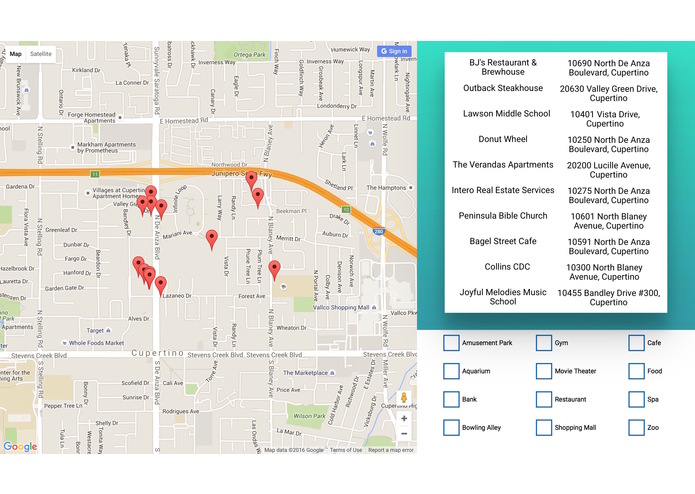695x494 pixels.
Task: Click address 20200 Lucille Avenue, Cupertino
Action: (x=609, y=170)
